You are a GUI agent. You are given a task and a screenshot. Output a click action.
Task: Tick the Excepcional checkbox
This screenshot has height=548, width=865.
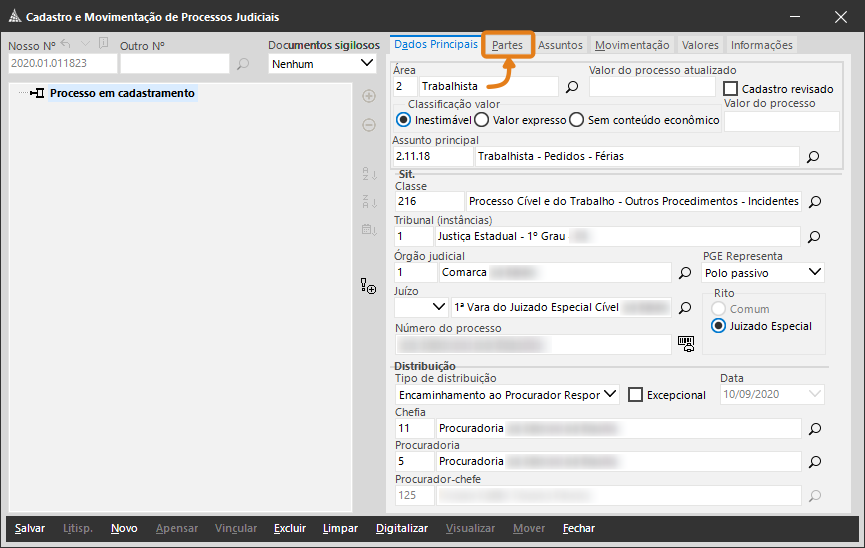pos(636,395)
